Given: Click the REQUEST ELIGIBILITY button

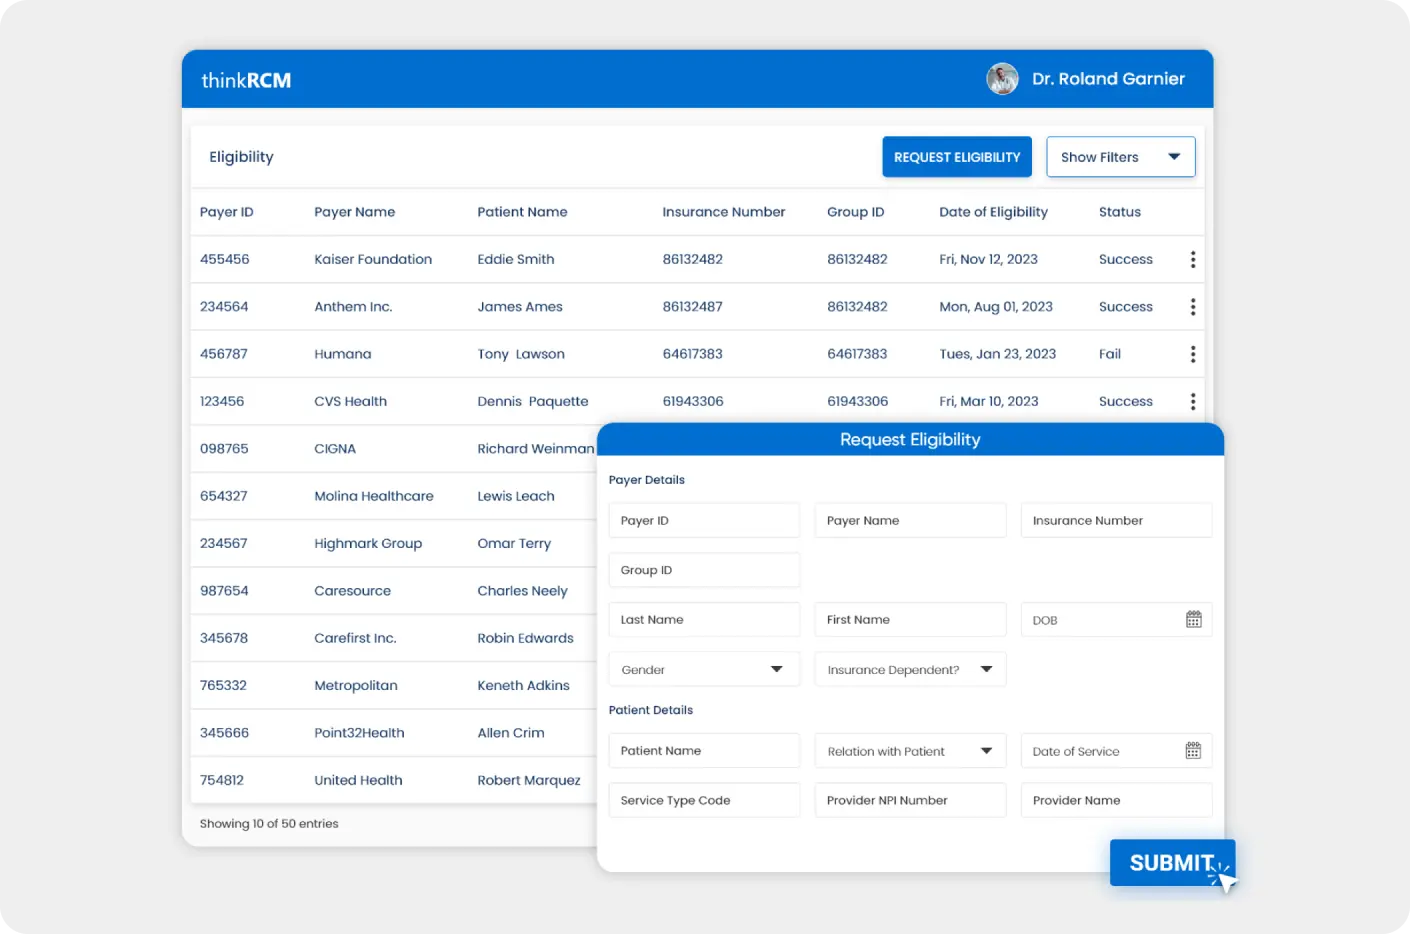Looking at the screenshot, I should [956, 156].
